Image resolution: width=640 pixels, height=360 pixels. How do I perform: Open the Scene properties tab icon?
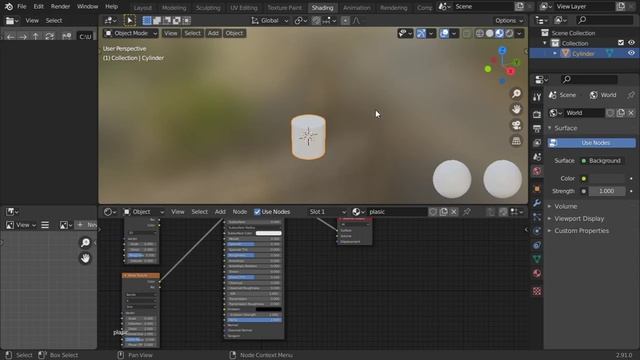[537, 157]
